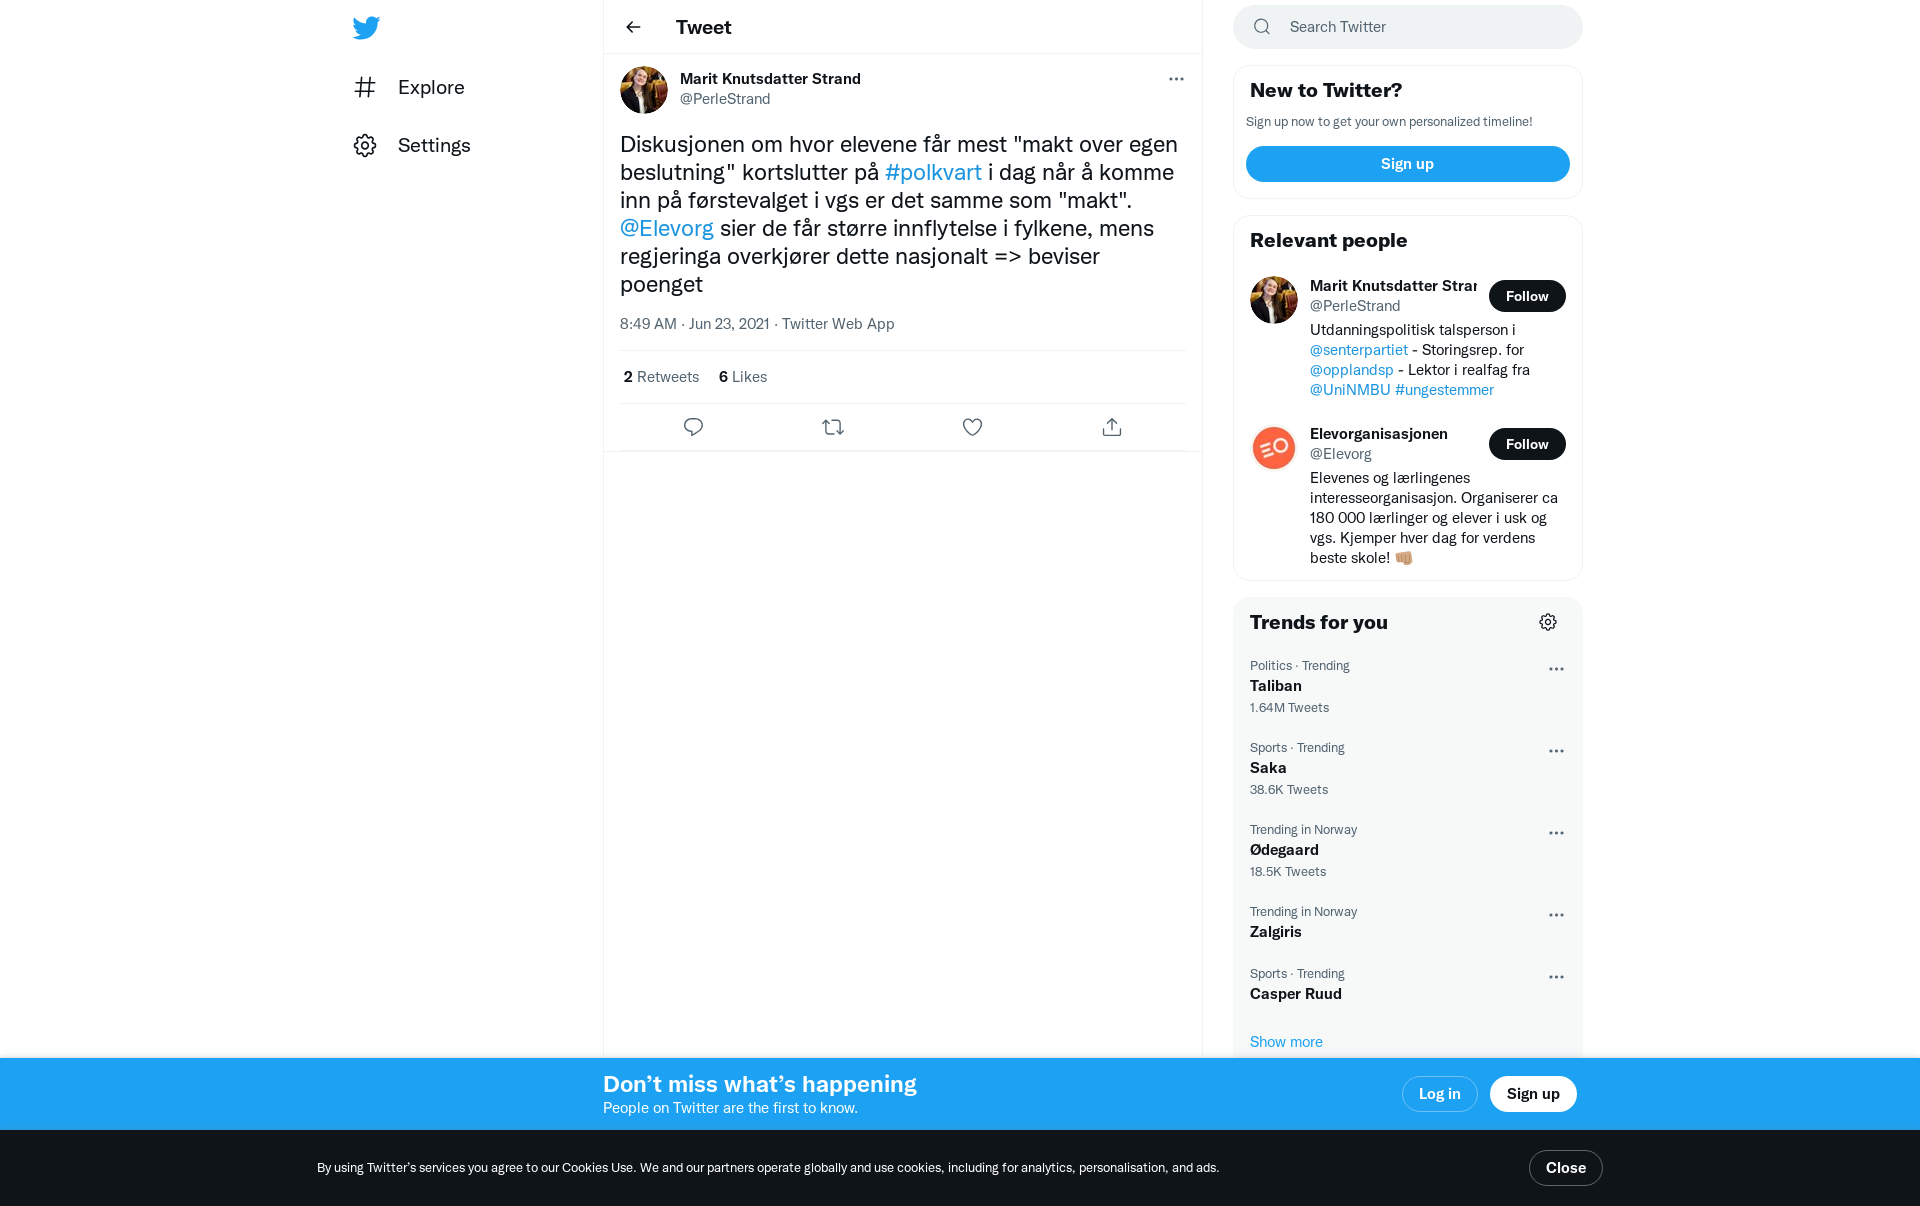
Task: Retweet using the retweet arrows icon
Action: (833, 427)
